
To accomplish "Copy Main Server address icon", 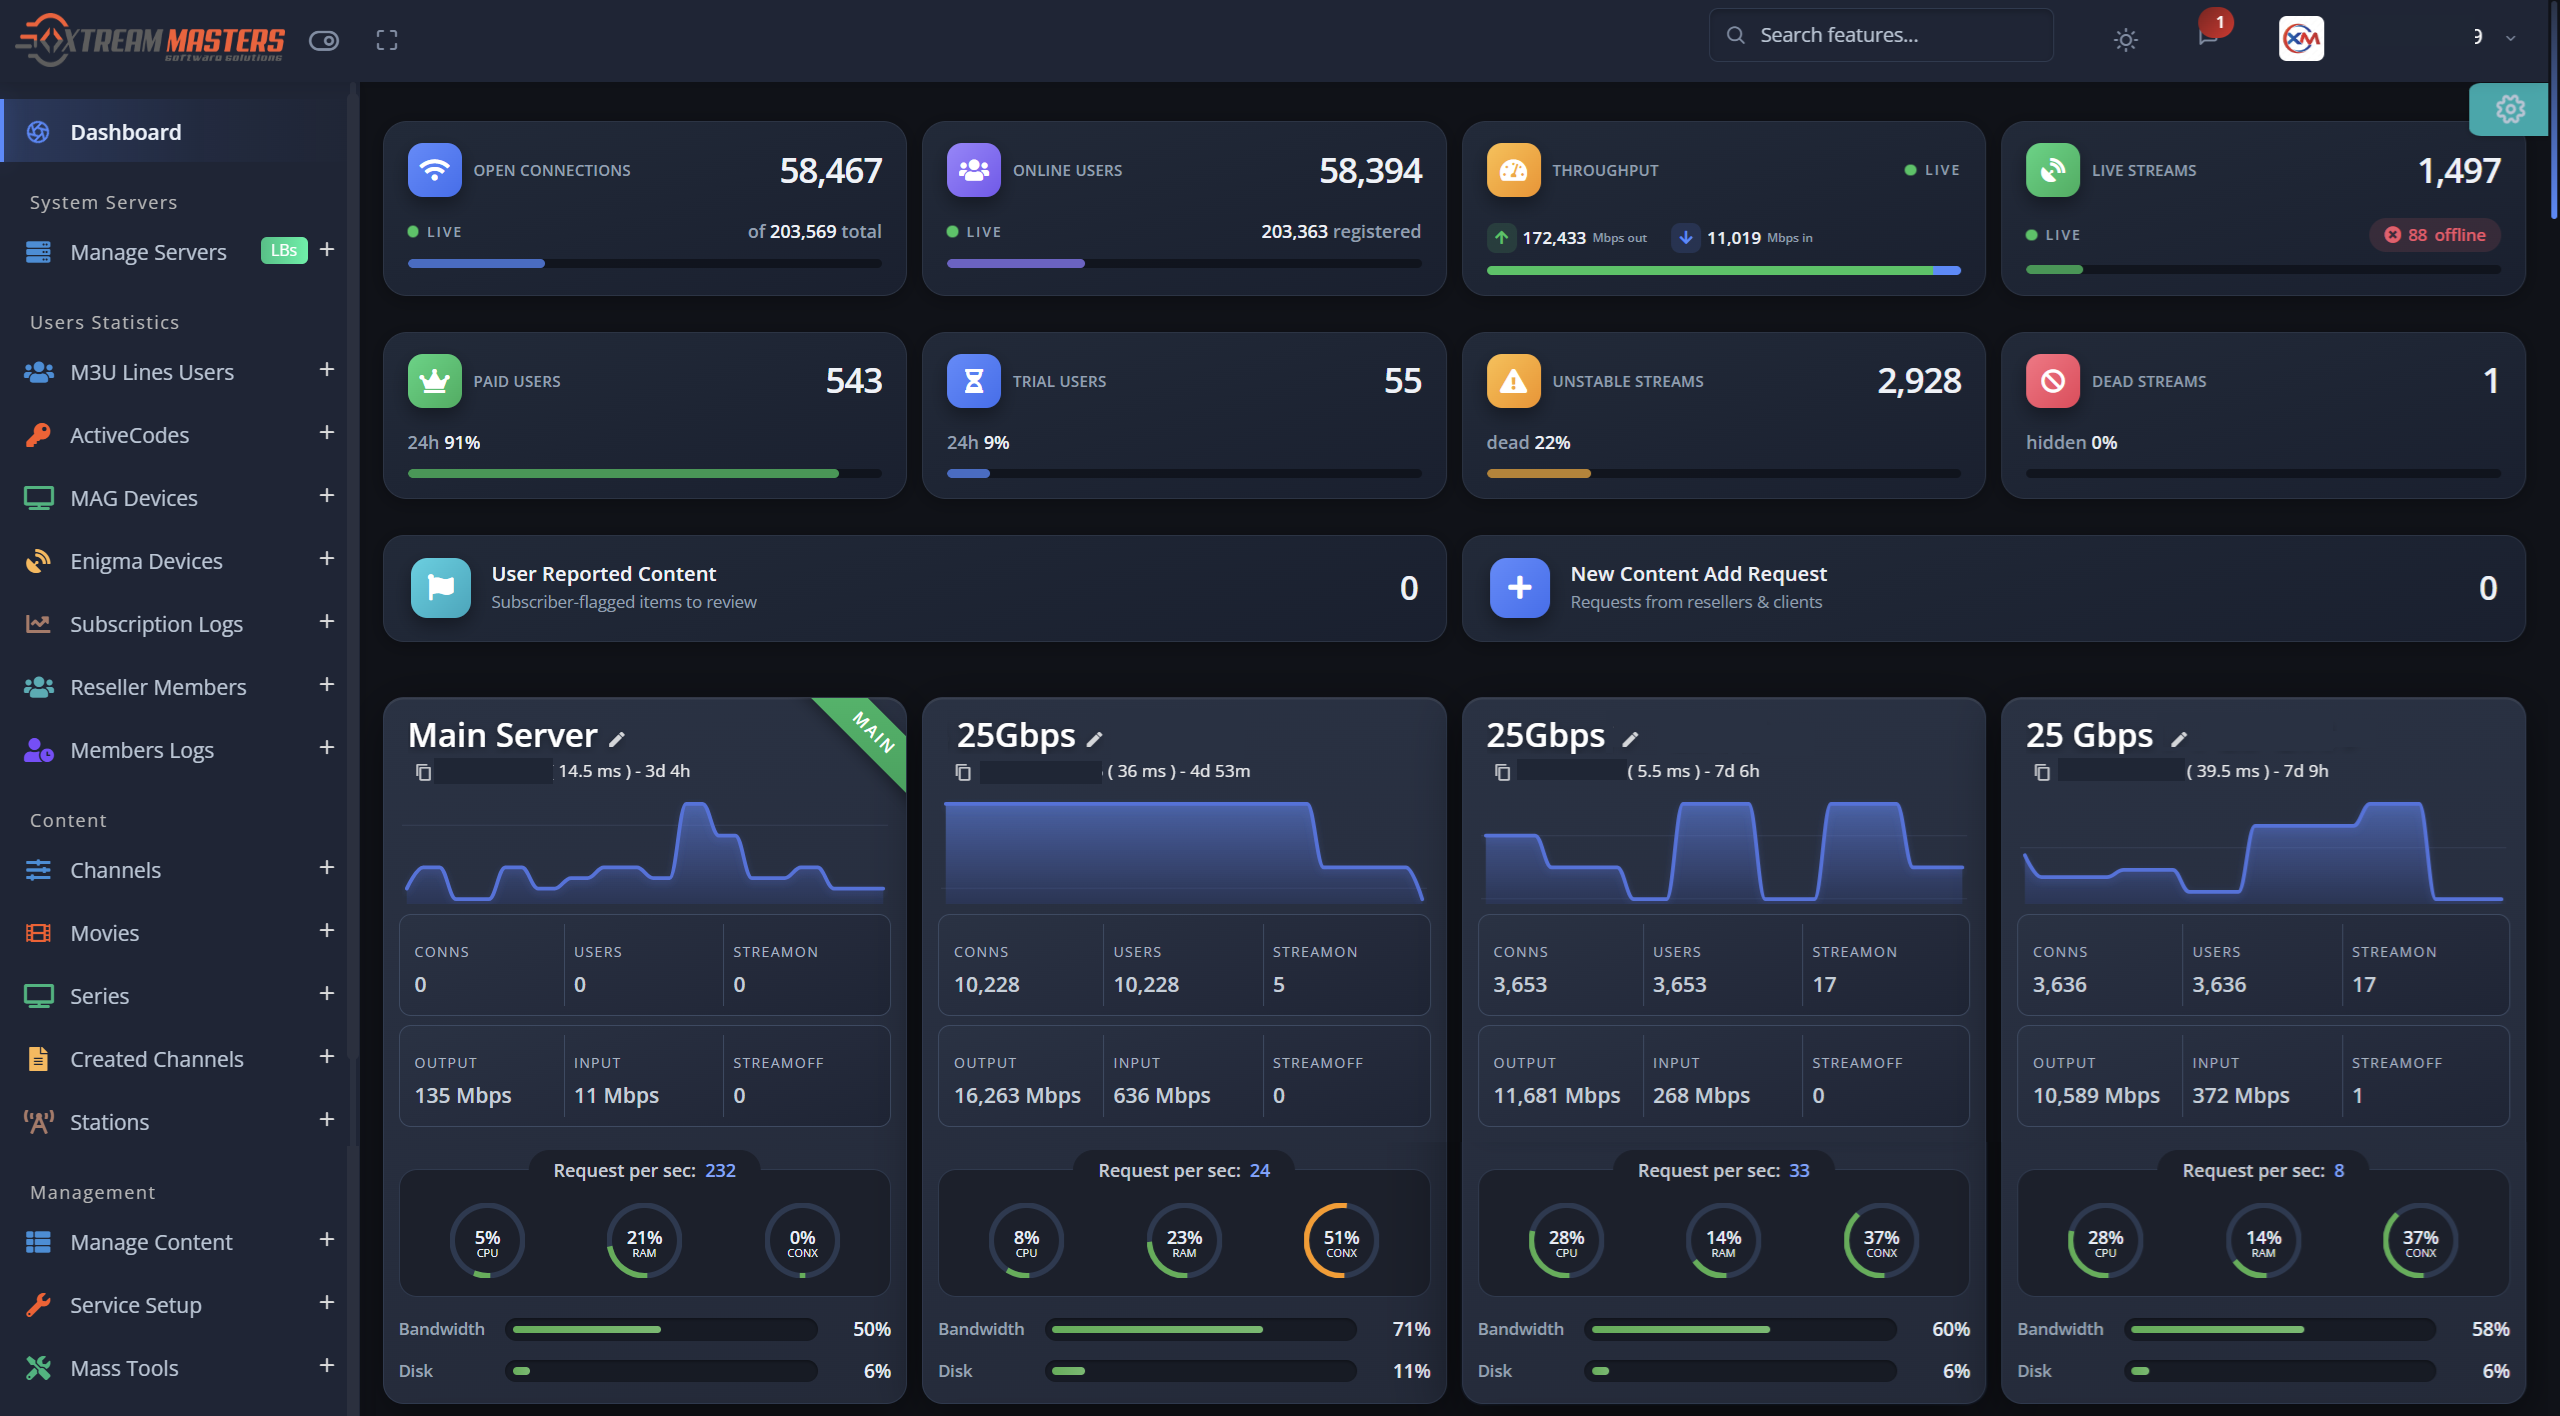I will [423, 772].
